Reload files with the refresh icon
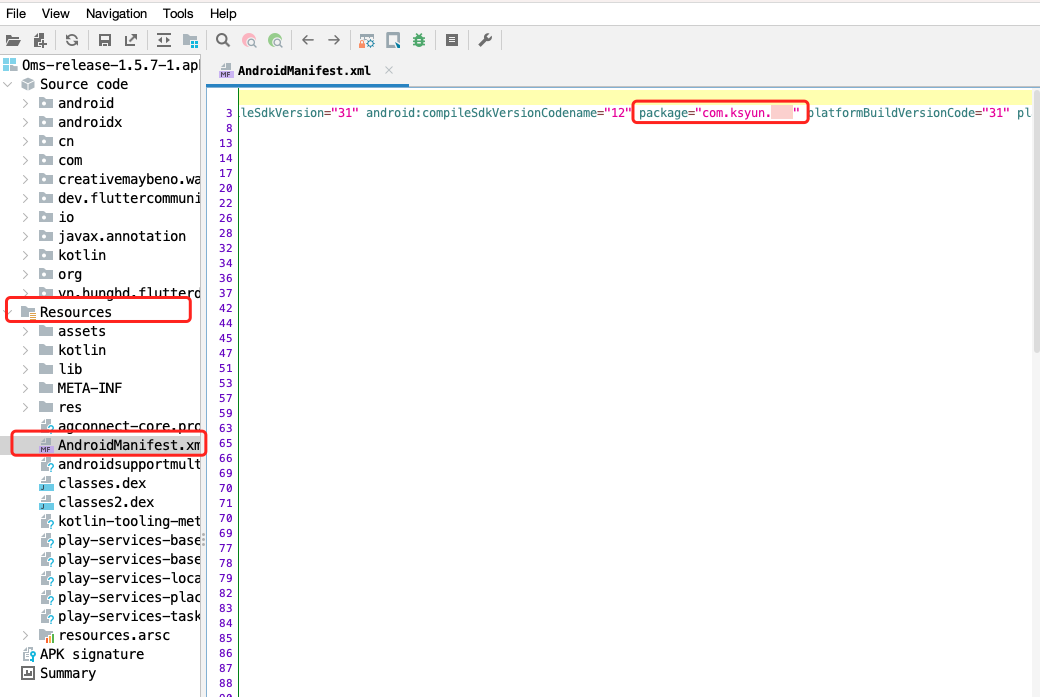 click(x=72, y=40)
